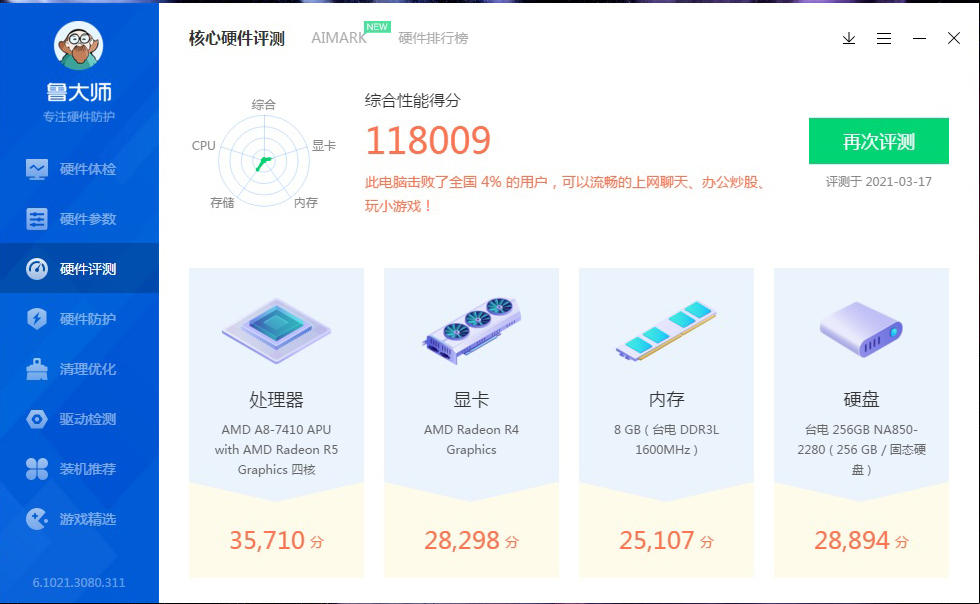Click the download arrow icon at top right
Viewport: 980px width, 604px height.
point(848,38)
